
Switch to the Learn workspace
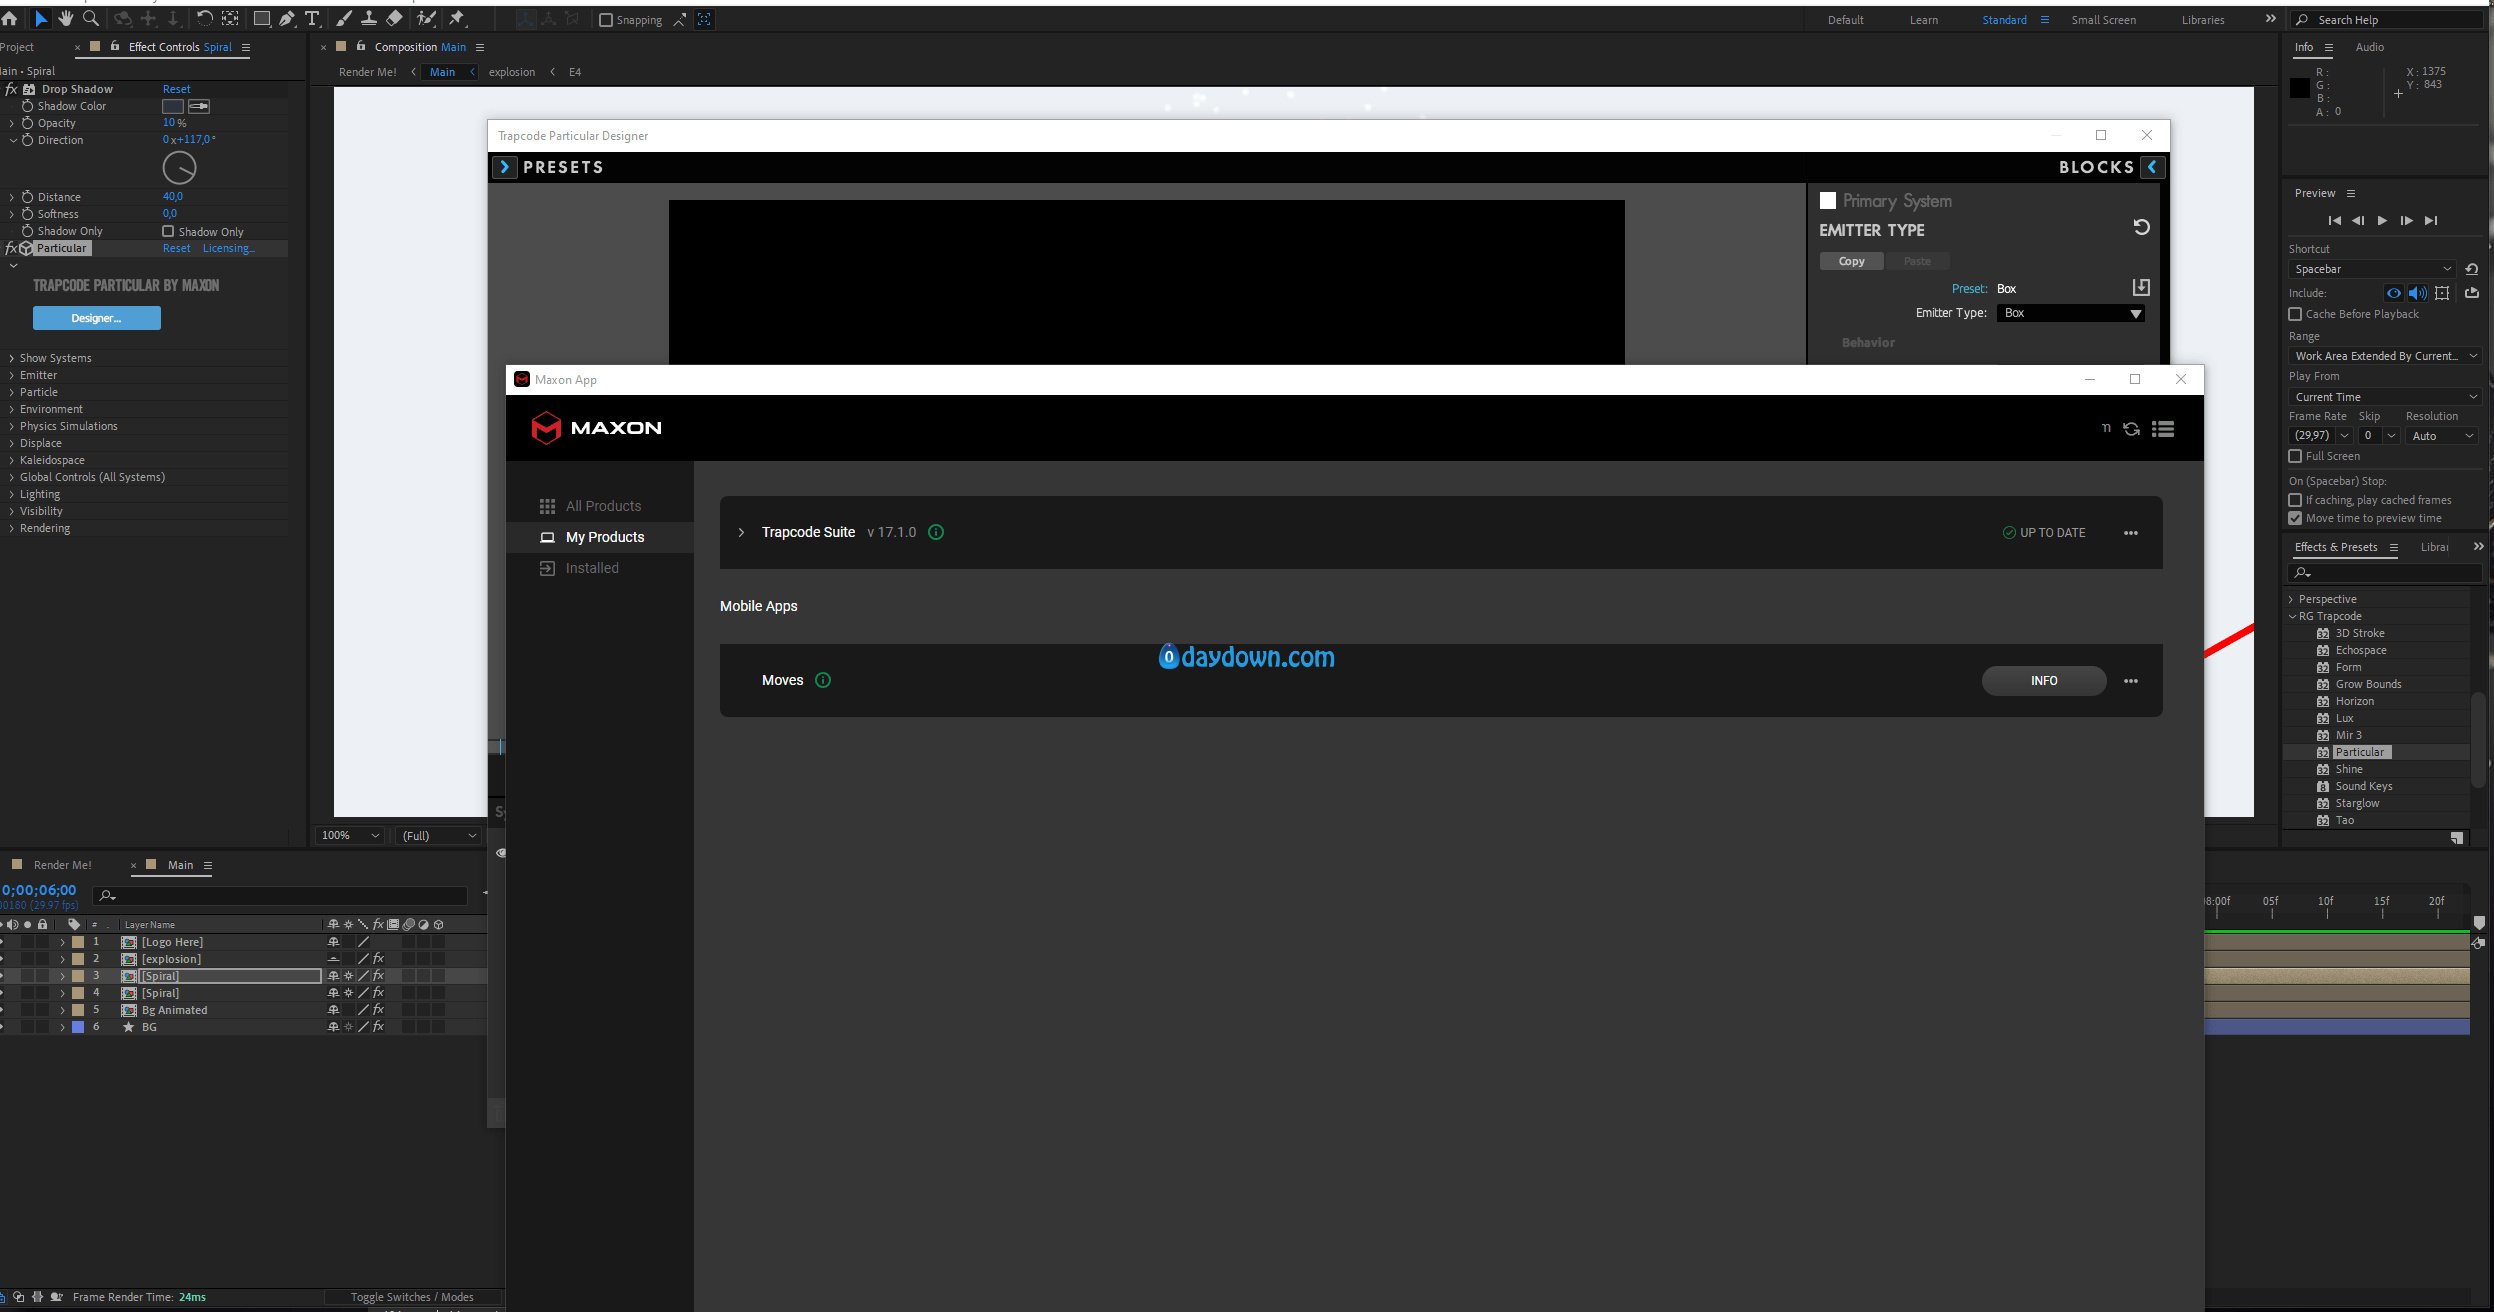tap(1923, 20)
